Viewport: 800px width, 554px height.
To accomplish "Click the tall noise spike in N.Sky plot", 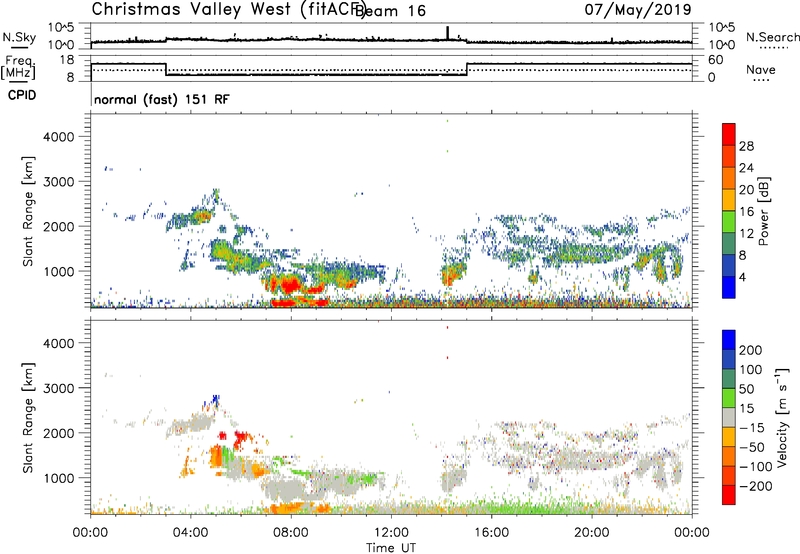I will [447, 33].
